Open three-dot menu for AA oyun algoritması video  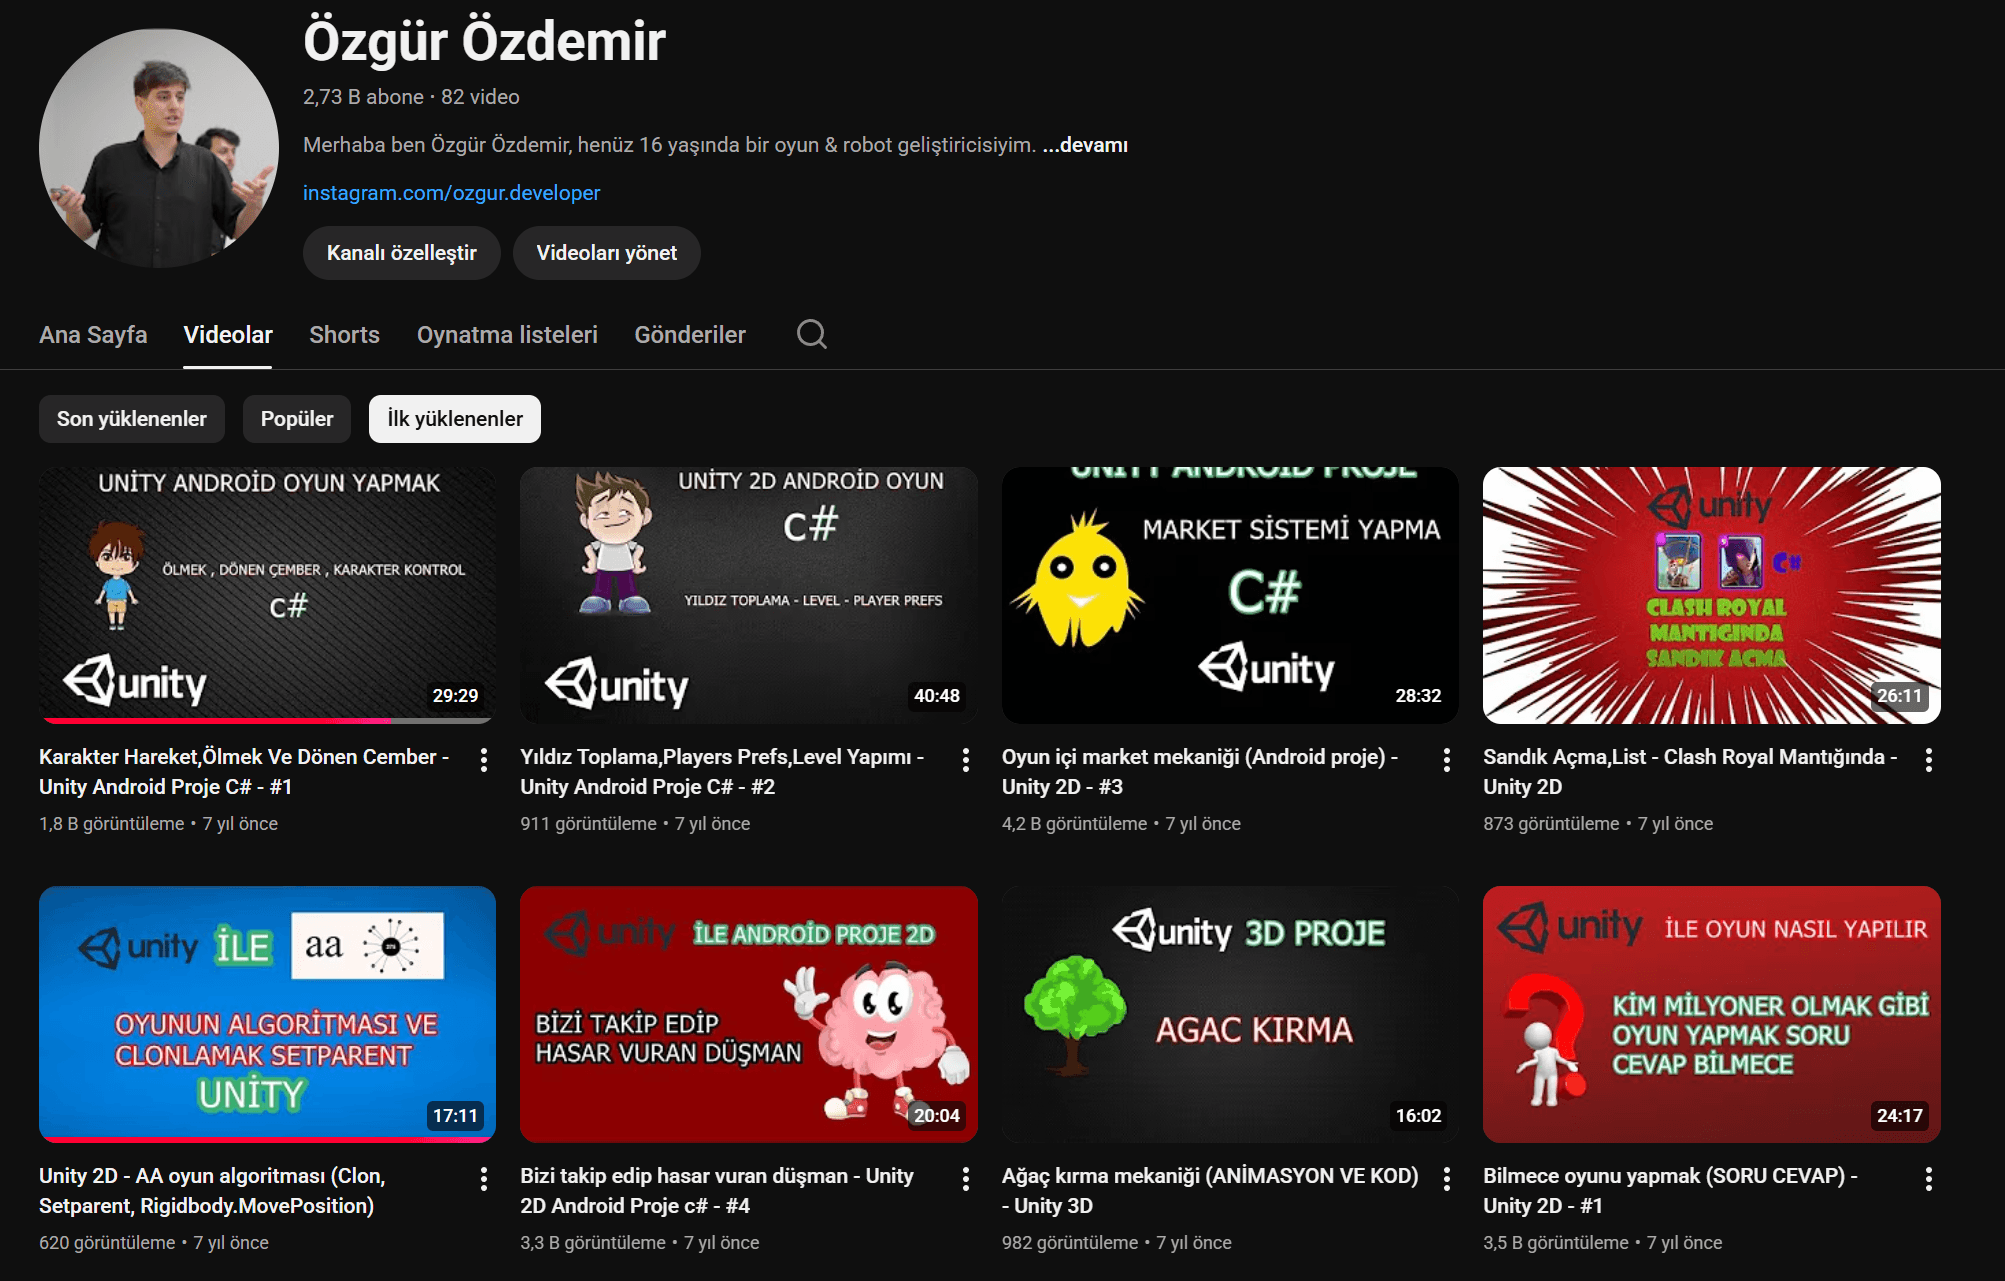click(484, 1179)
